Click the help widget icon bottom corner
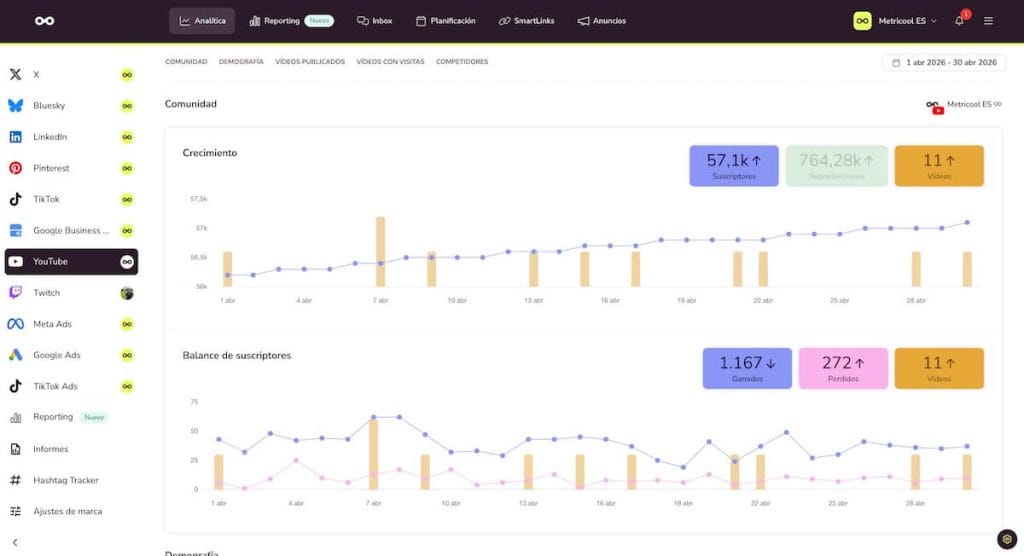The height and width of the screenshot is (556, 1024). point(1006,539)
